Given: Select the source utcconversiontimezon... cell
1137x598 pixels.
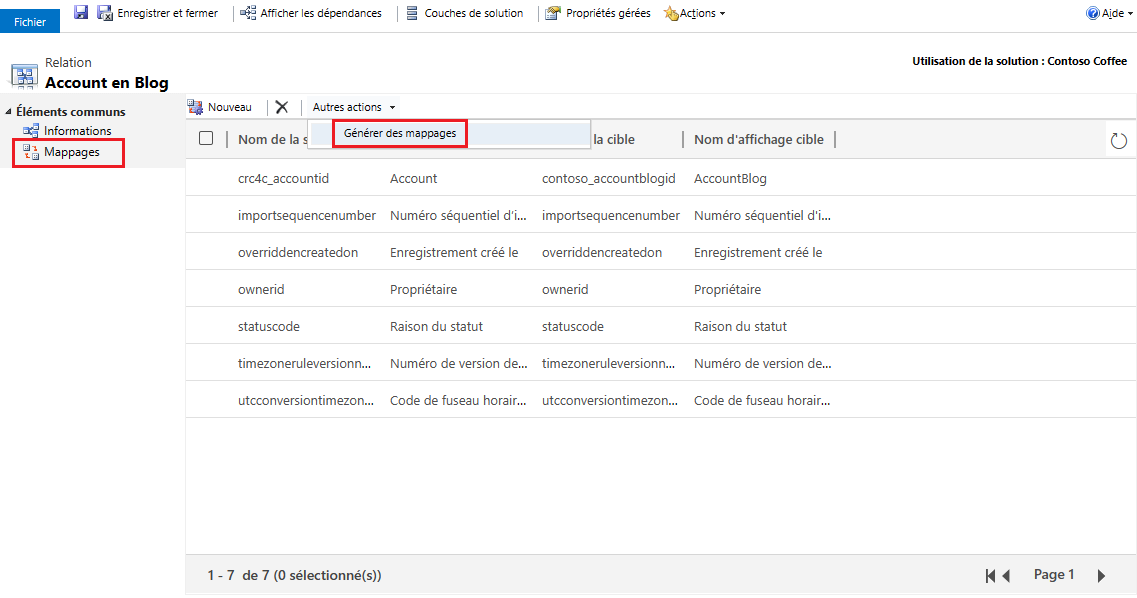Looking at the screenshot, I should pyautogui.click(x=306, y=401).
